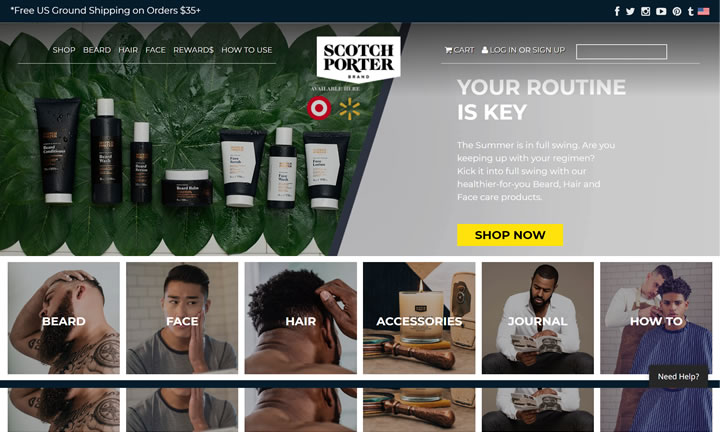Open the Shop menu item
This screenshot has width=720, height=432.
[x=64, y=50]
